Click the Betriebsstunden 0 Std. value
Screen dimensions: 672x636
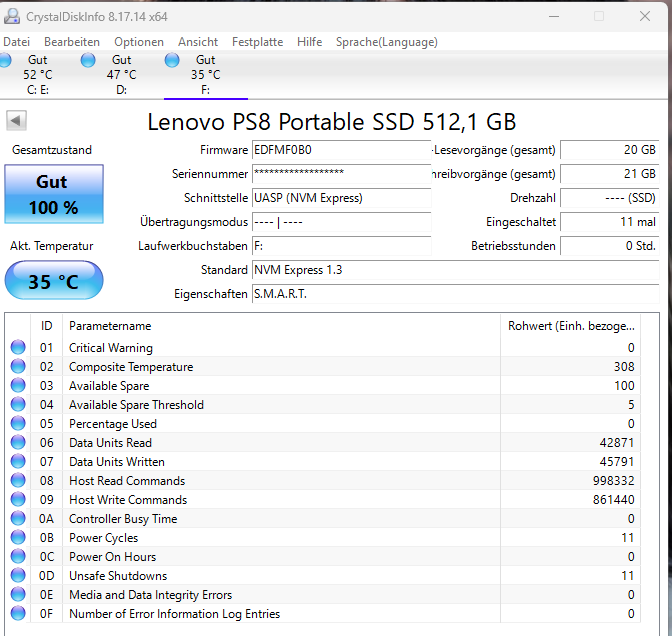(x=609, y=246)
